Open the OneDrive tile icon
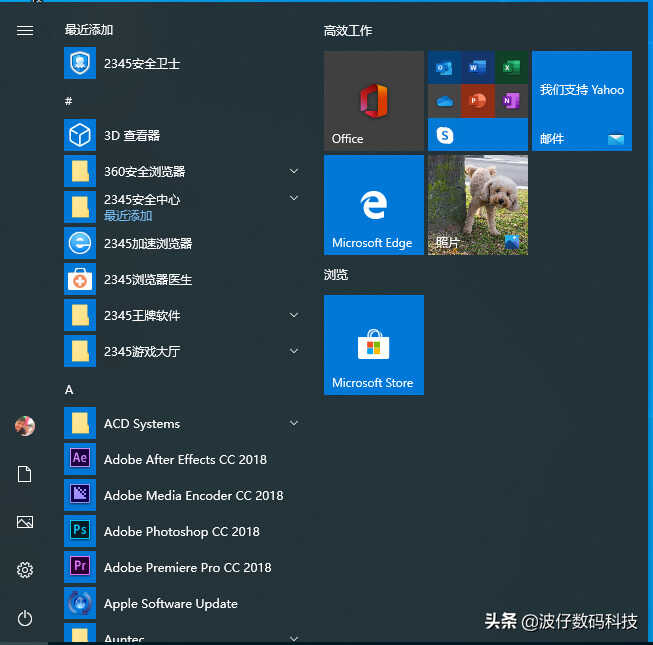 [x=444, y=101]
